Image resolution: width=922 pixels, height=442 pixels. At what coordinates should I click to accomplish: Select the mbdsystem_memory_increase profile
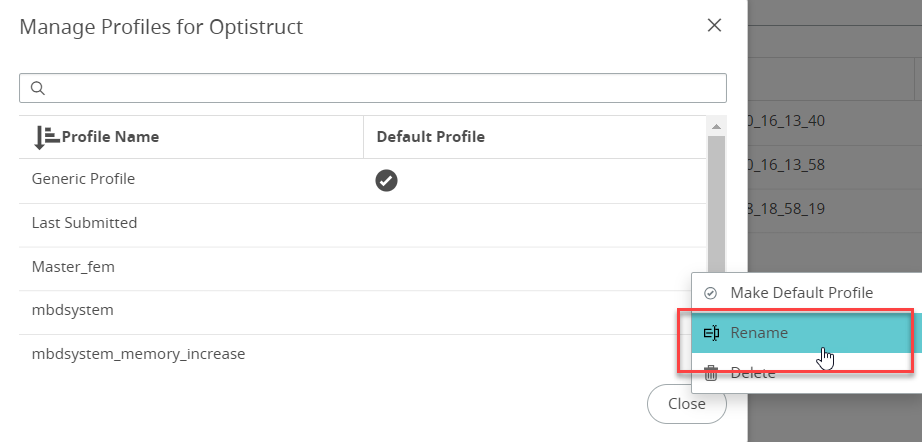[138, 354]
